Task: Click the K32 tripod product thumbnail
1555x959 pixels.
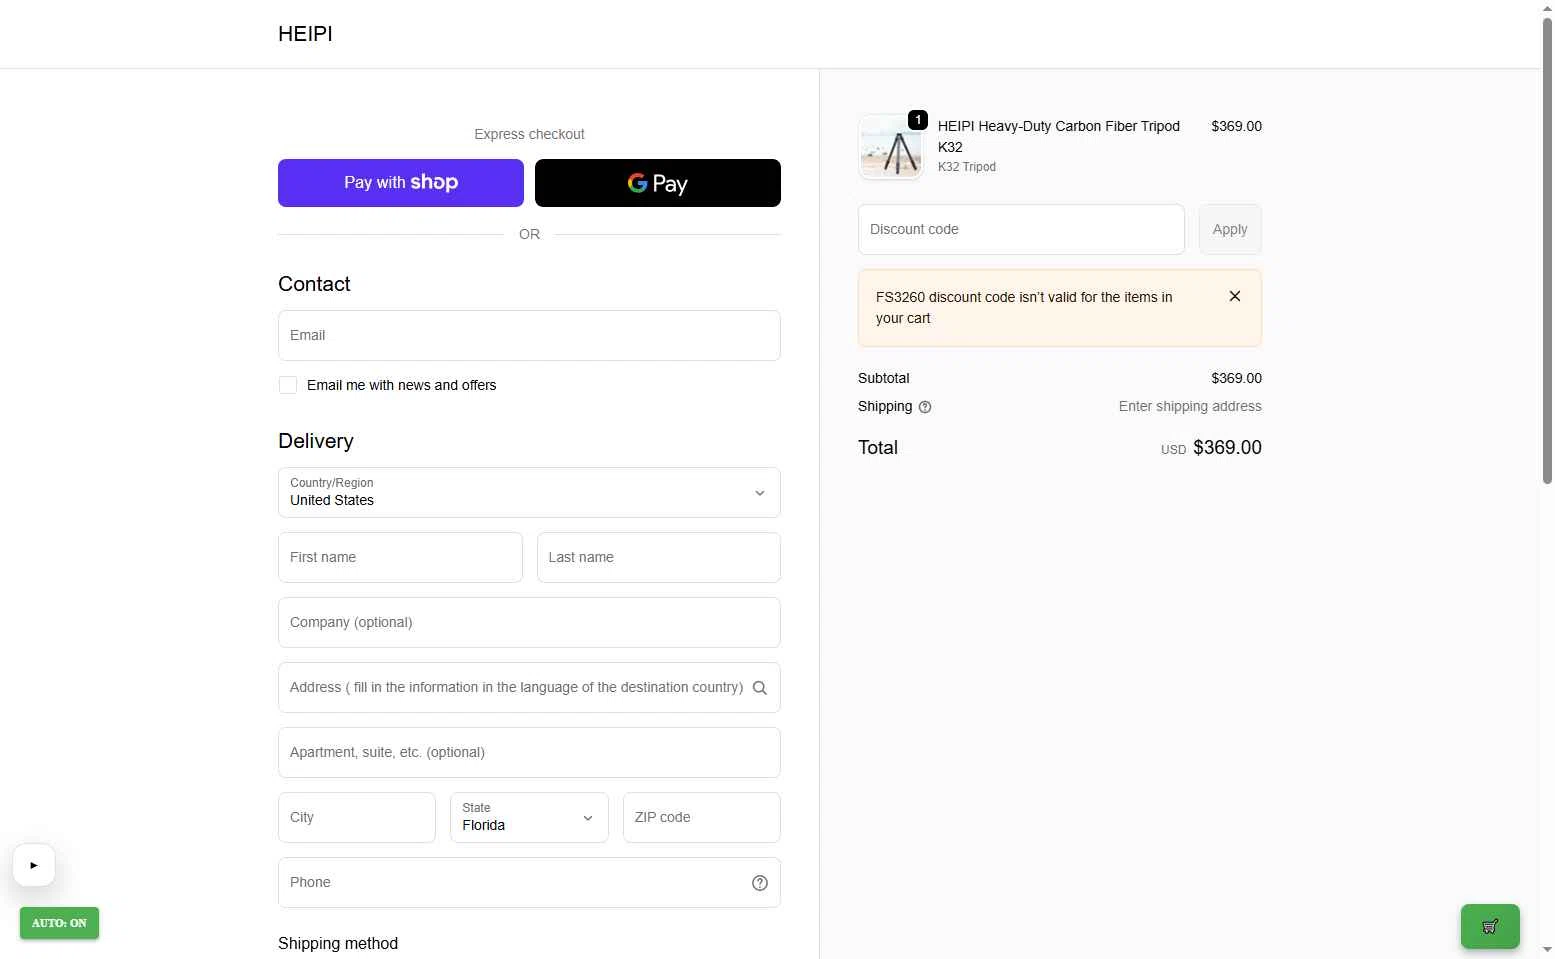Action: coord(891,147)
